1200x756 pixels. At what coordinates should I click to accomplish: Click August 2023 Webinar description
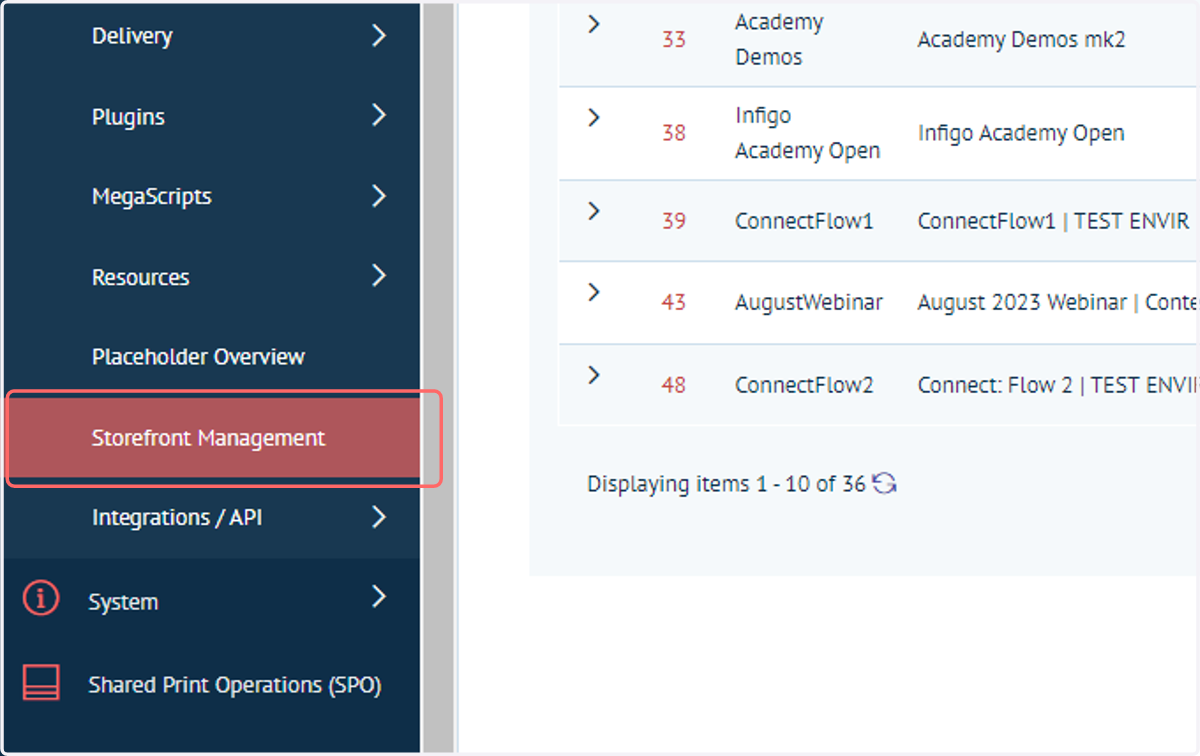1056,302
